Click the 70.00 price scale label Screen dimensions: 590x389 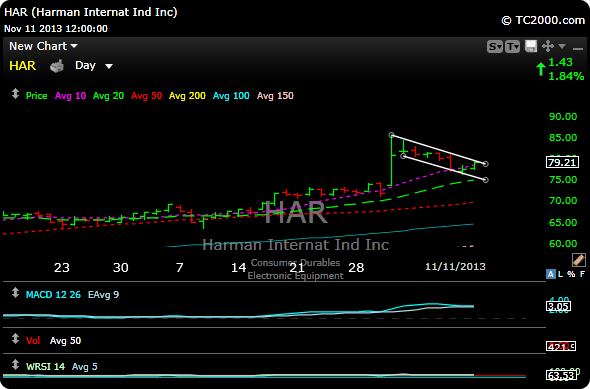click(x=563, y=201)
